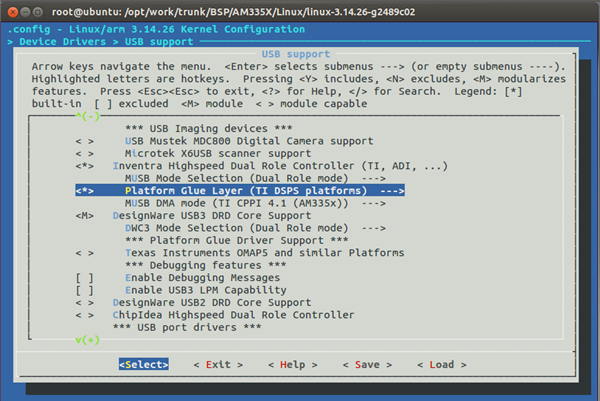Click the '*** USB Imaging devices ***' heading
Screen dimensions: 600x401
tap(209, 129)
